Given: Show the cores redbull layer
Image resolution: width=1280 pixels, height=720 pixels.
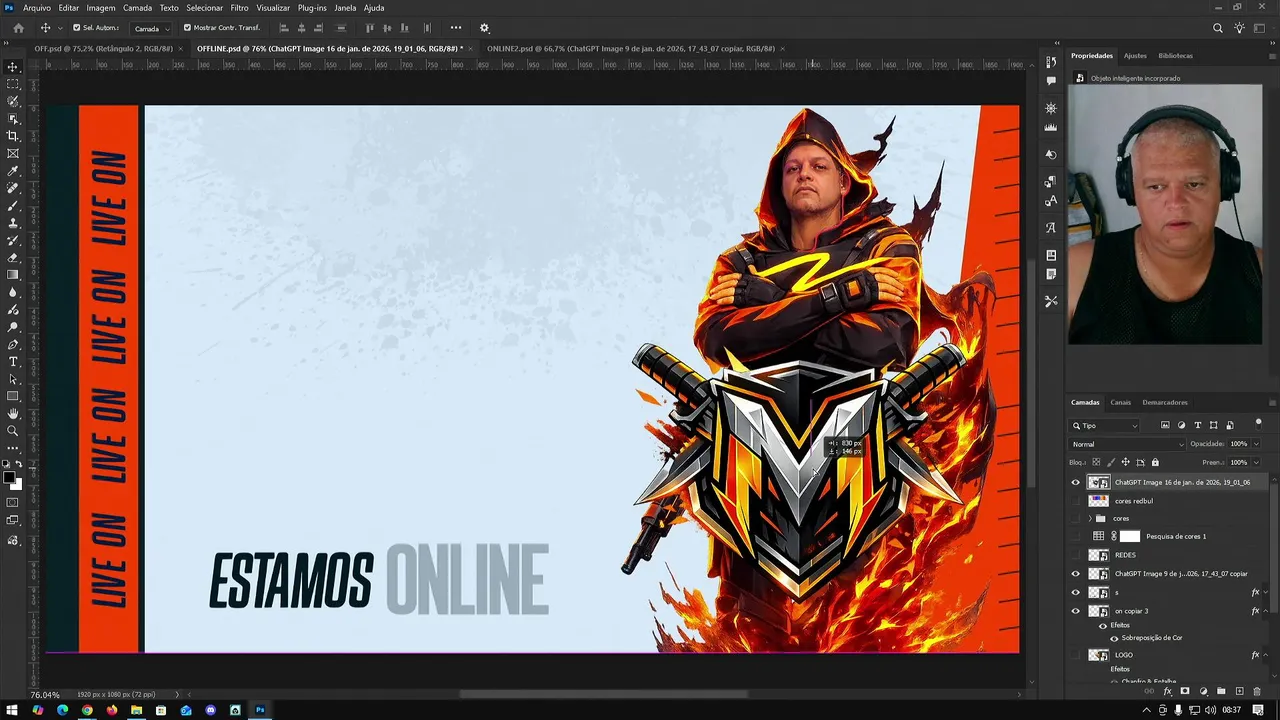Looking at the screenshot, I should (x=1076, y=500).
